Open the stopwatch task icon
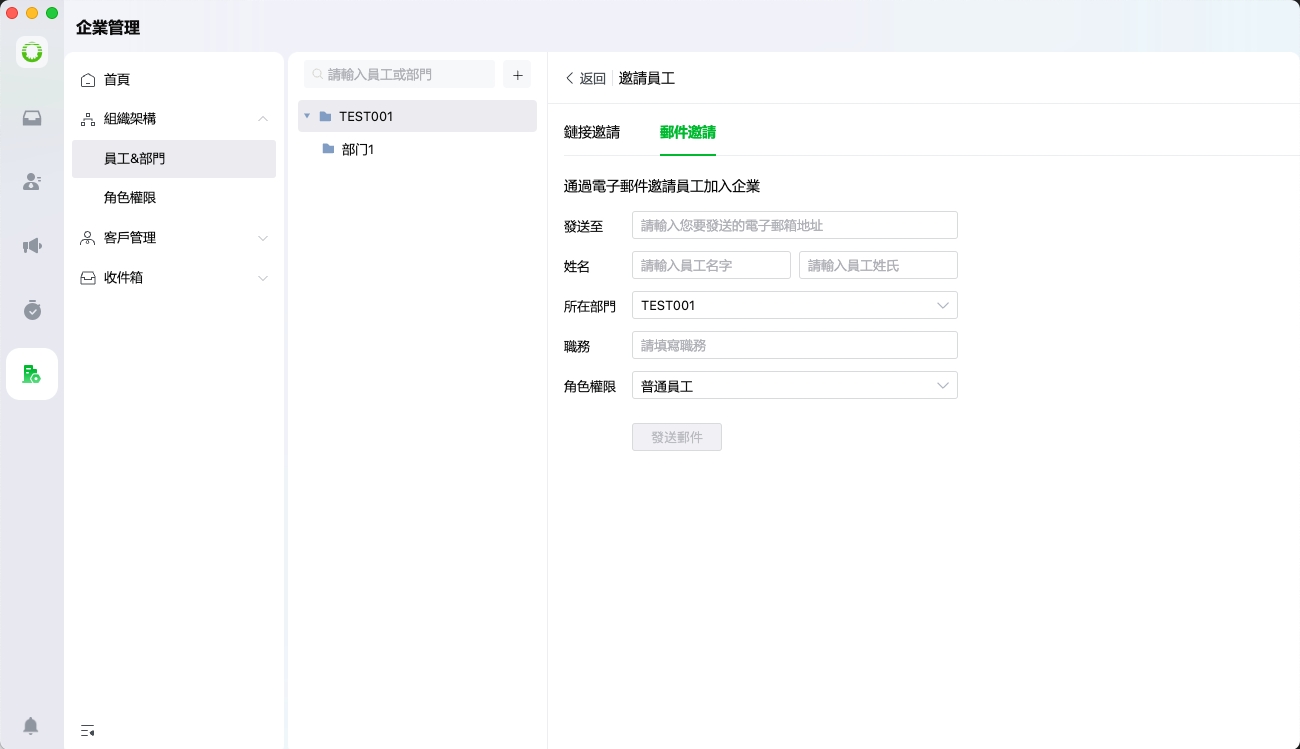 (32, 310)
